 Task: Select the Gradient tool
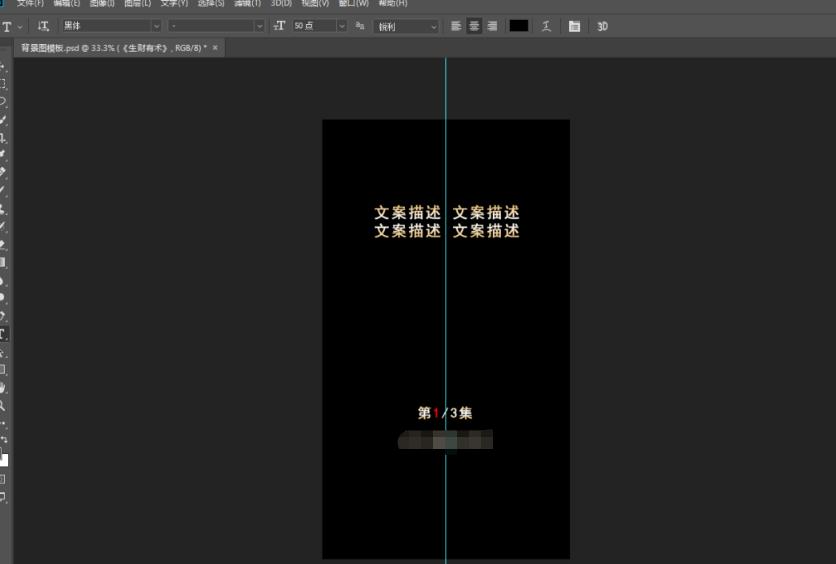pyautogui.click(x=3, y=262)
